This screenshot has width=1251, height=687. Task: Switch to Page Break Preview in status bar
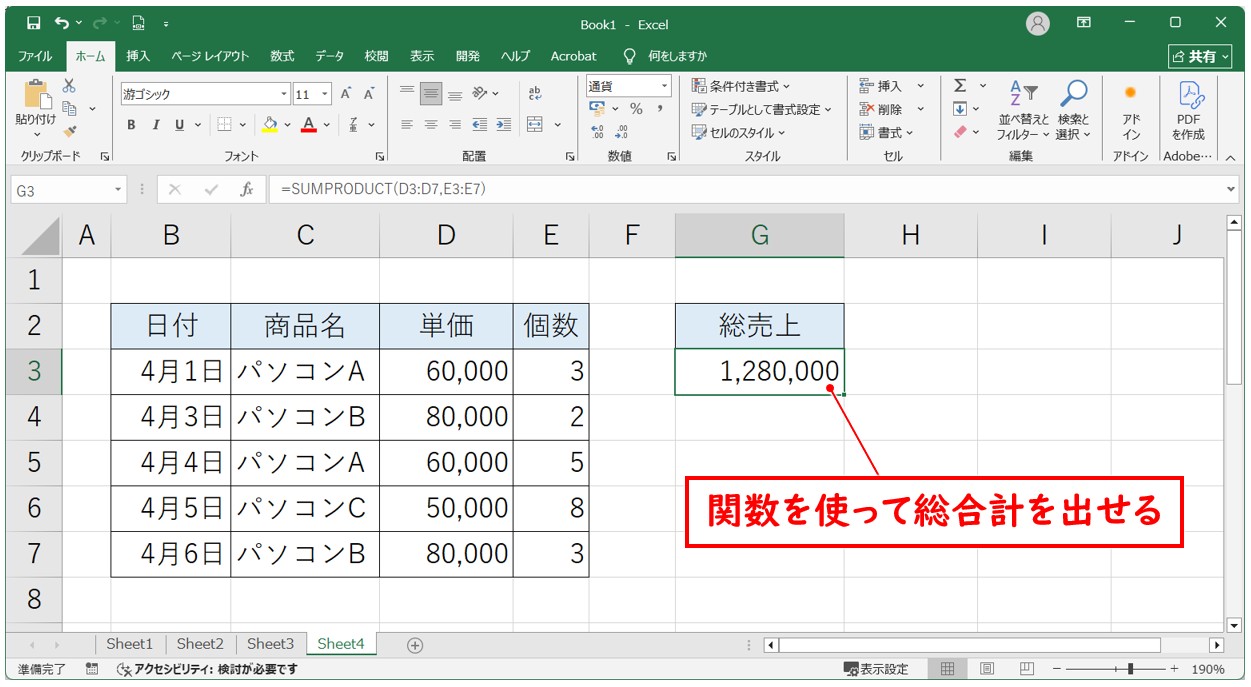1027,669
